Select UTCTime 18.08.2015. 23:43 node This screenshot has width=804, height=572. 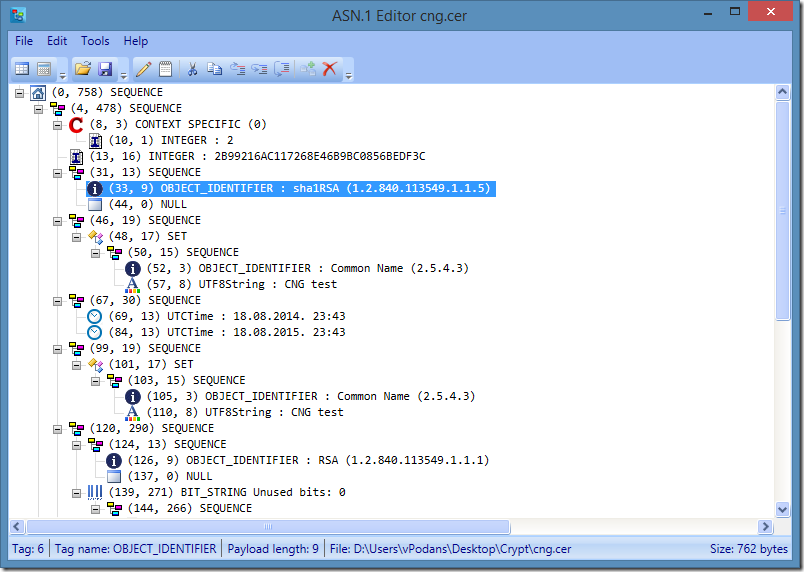pyautogui.click(x=227, y=332)
